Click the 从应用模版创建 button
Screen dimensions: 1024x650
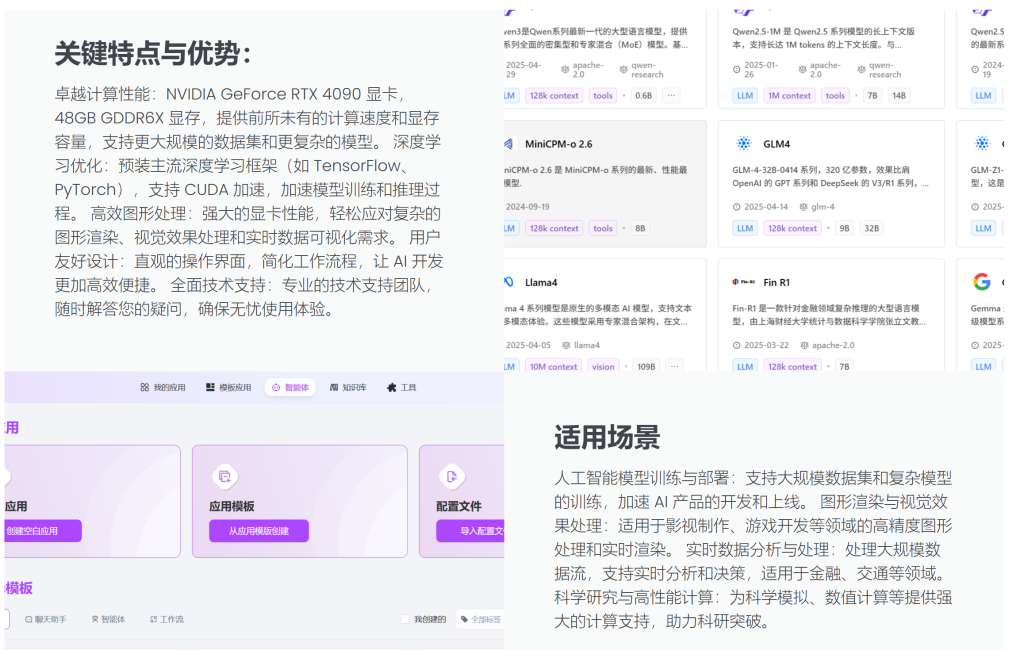[x=258, y=531]
